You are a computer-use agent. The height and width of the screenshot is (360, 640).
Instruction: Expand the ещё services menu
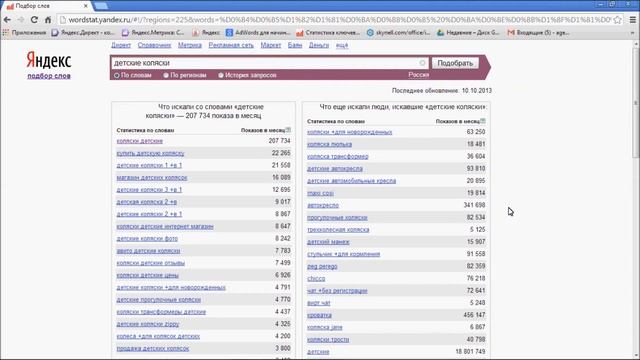342,45
